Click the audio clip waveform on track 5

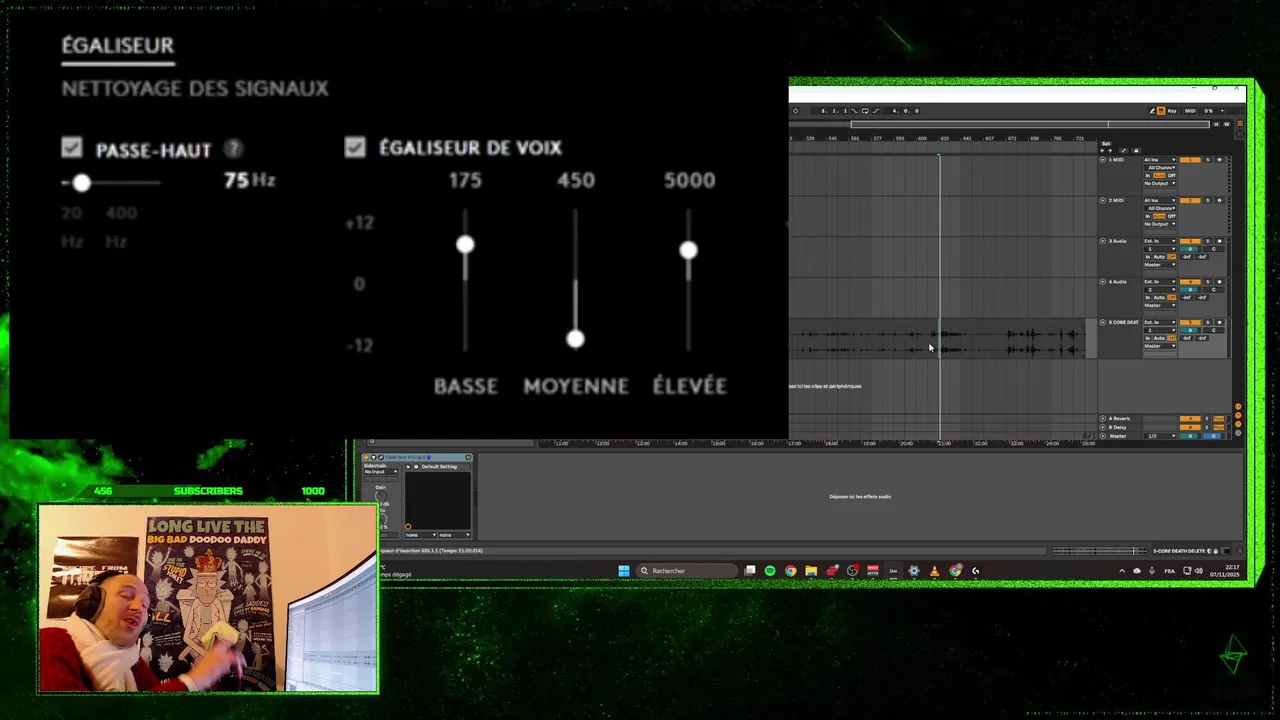[936, 342]
